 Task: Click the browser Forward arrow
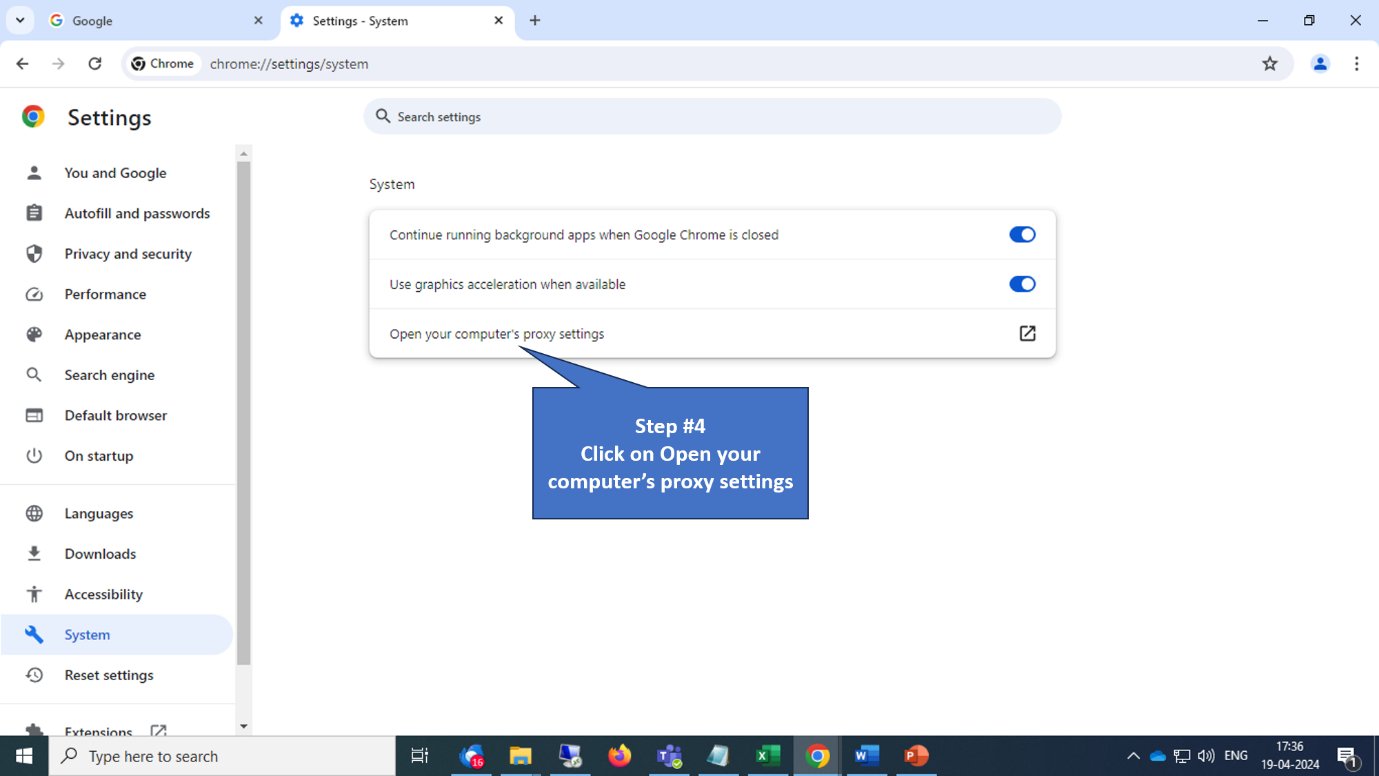click(x=58, y=64)
